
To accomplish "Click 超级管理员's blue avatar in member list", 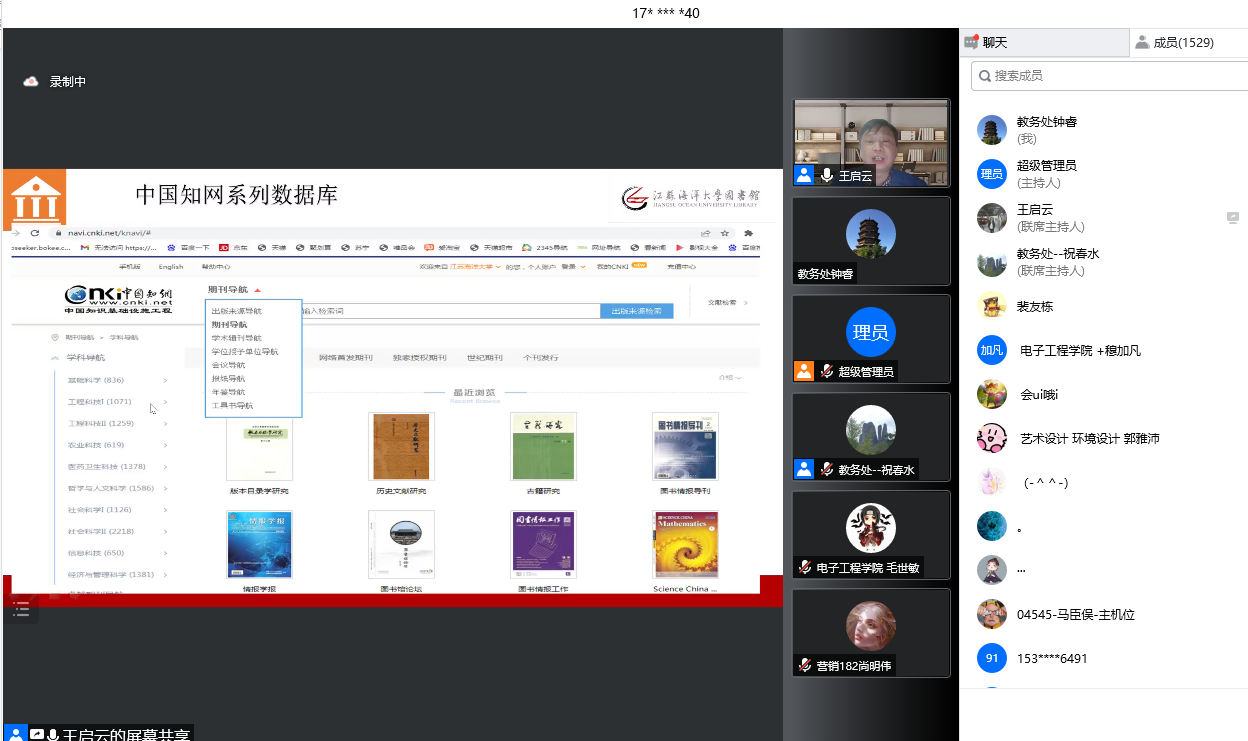I will pos(991,174).
